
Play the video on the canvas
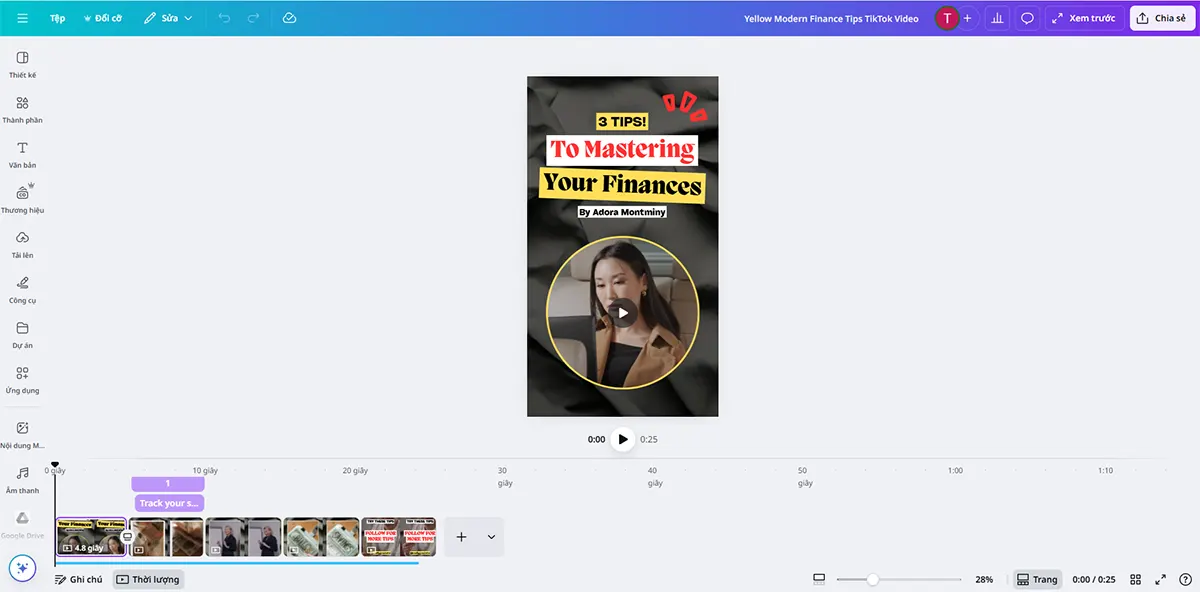click(623, 312)
